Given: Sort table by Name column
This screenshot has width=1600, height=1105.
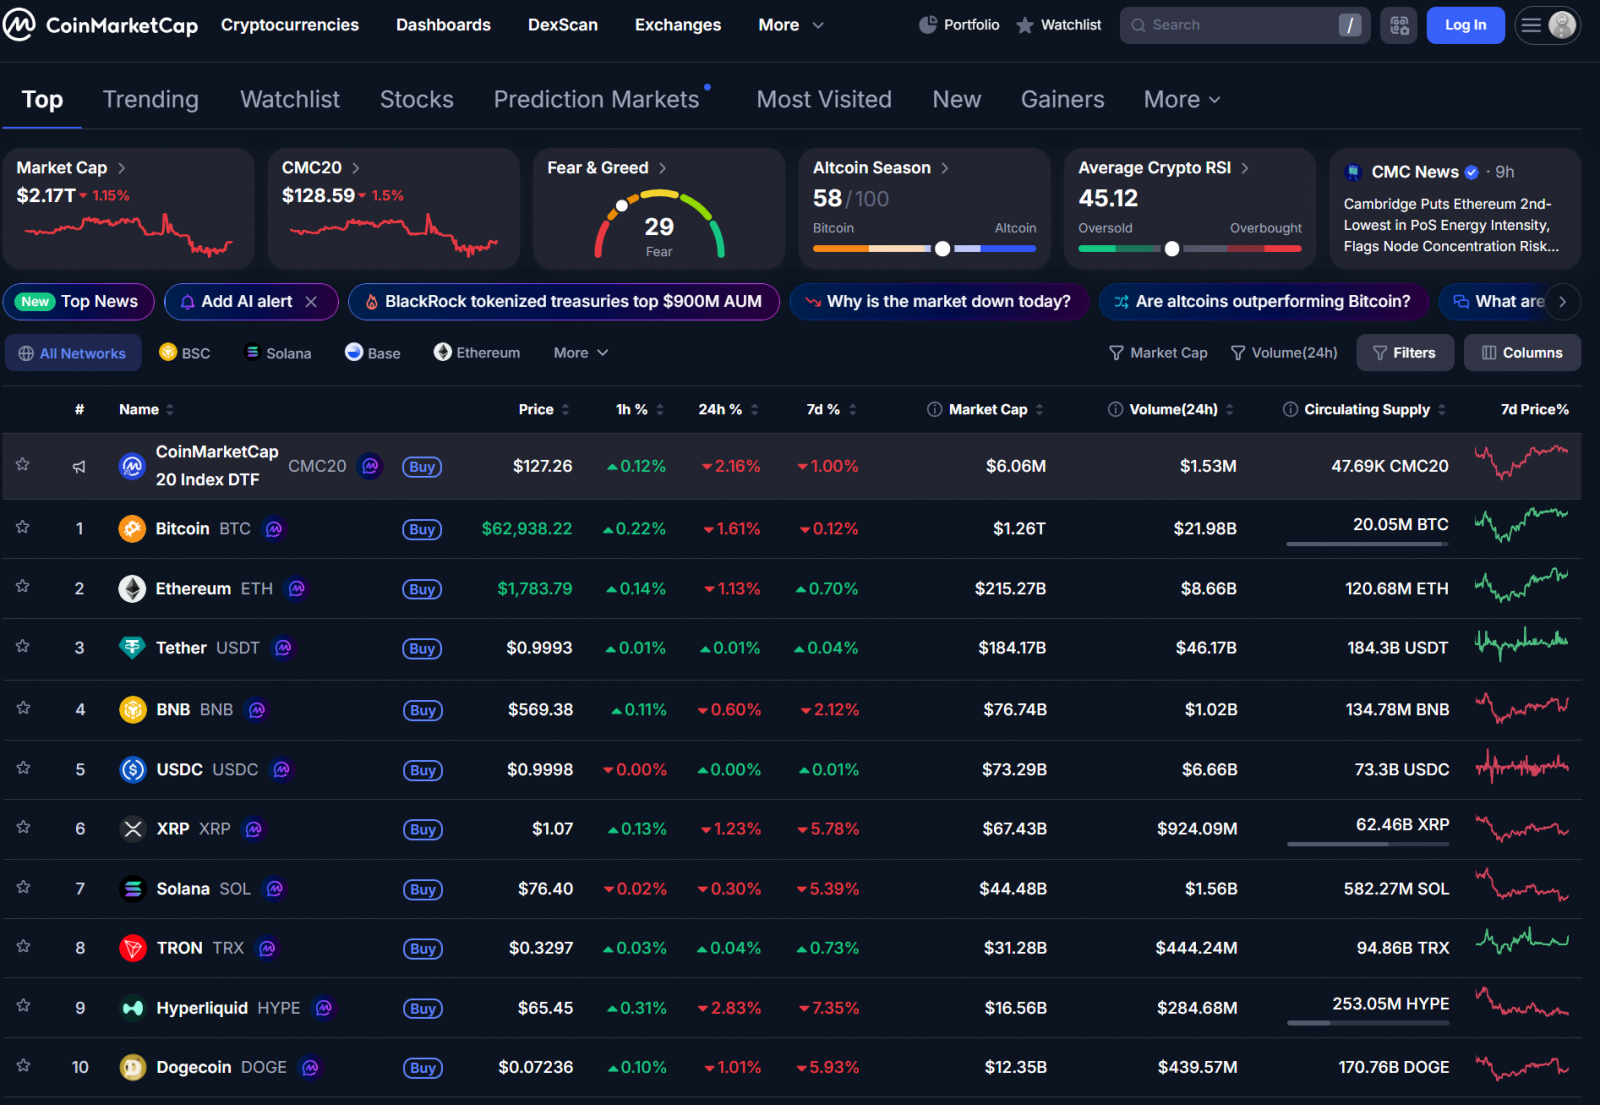Looking at the screenshot, I should (146, 409).
